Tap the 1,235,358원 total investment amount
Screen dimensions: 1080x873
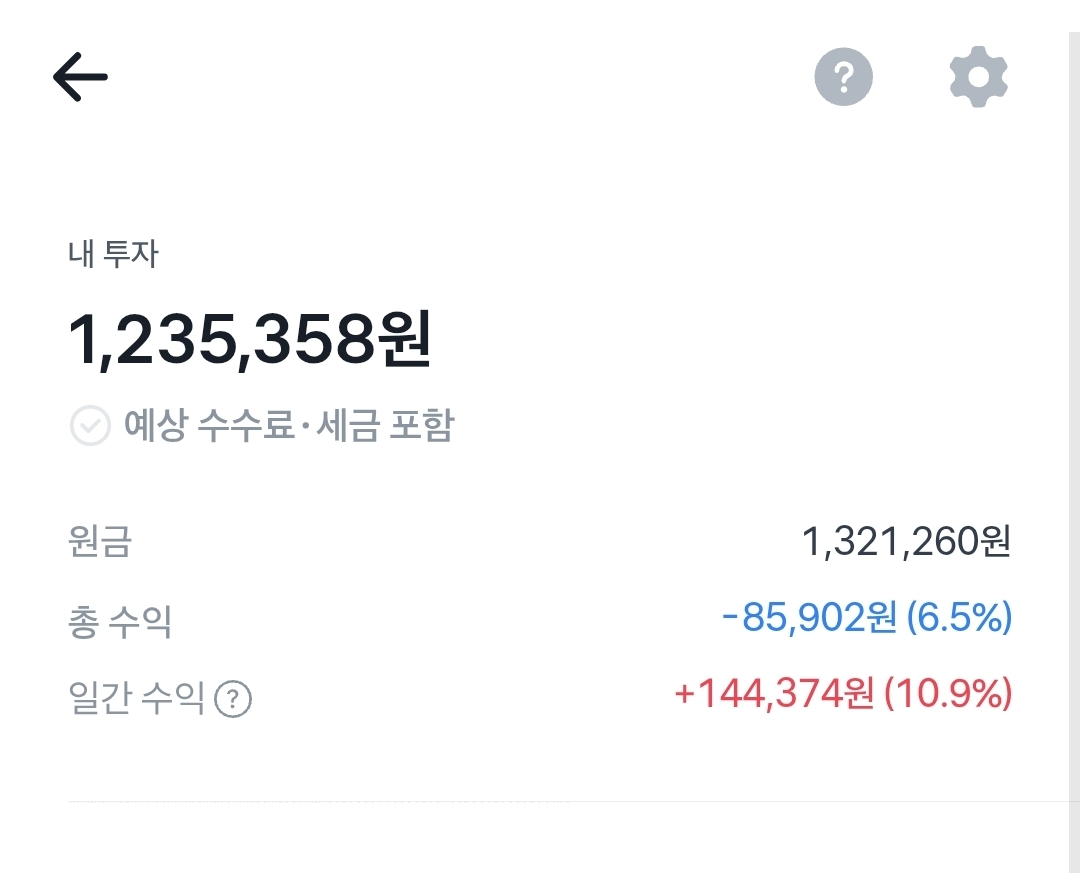[249, 339]
